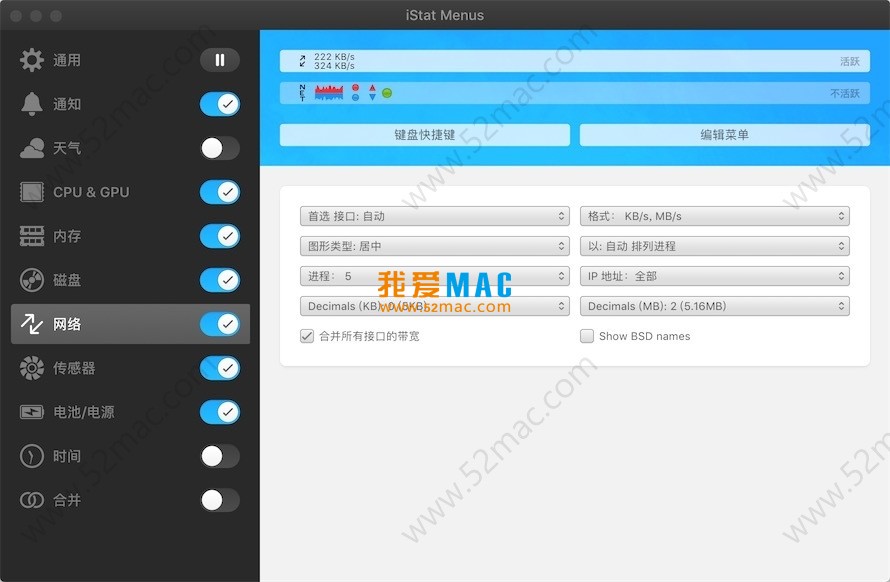Click the Sensors (传感器) fan icon

32,368
